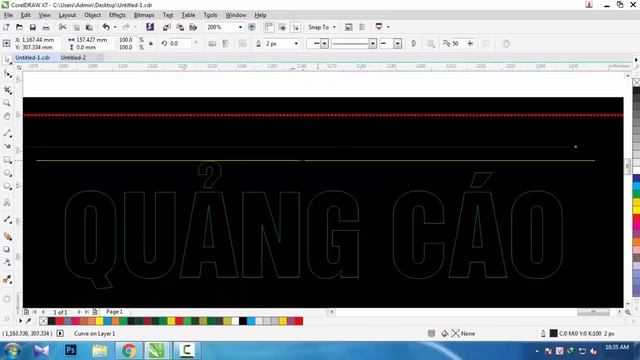640x360 pixels.
Task: Toggle lock ratio padlock
Action: (x=151, y=44)
